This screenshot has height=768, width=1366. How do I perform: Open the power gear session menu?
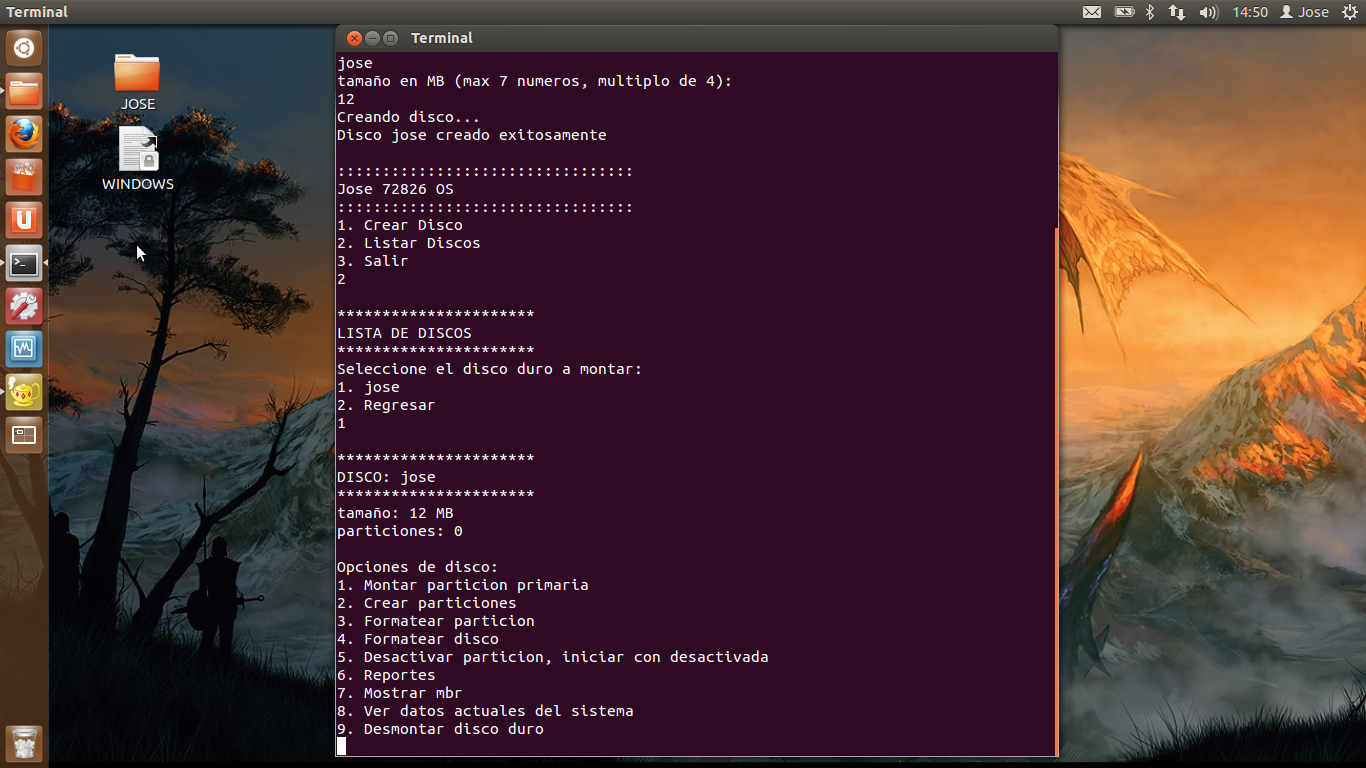pyautogui.click(x=1350, y=12)
